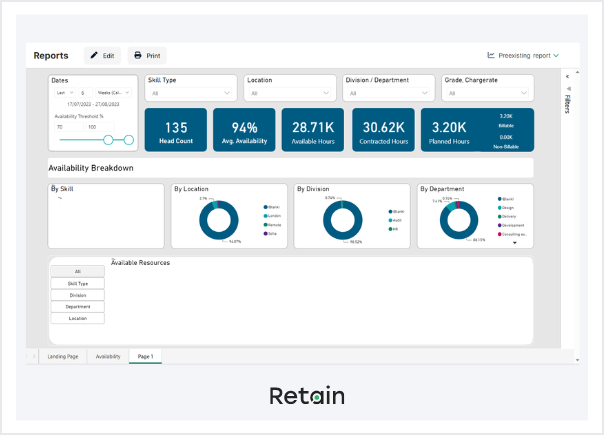
Task: Click the Head Count card
Action: [x=176, y=131]
